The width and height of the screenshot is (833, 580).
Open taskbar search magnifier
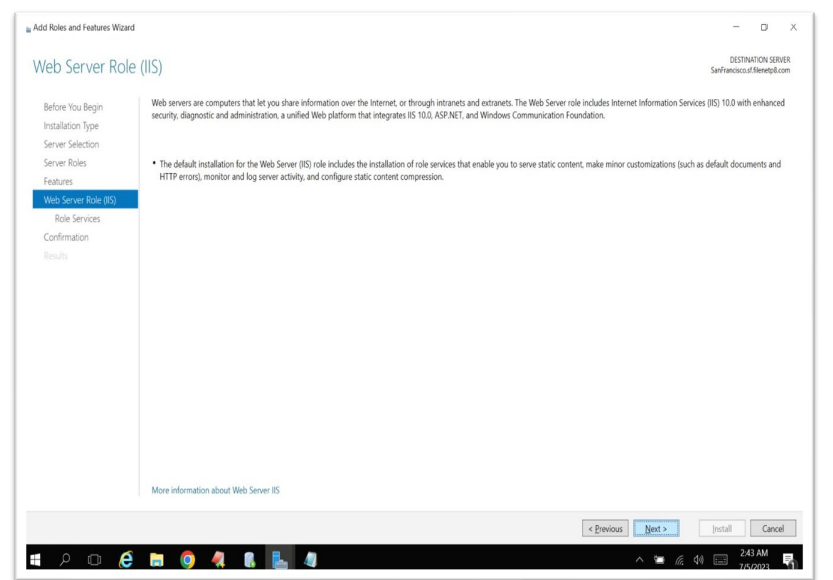coord(65,559)
